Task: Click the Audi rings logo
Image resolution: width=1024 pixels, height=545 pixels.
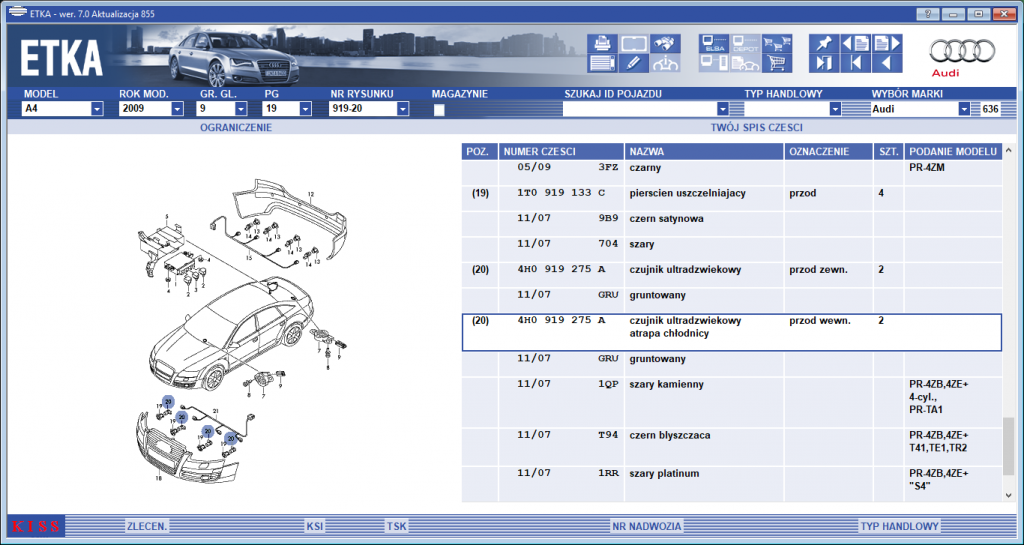Action: click(x=963, y=51)
